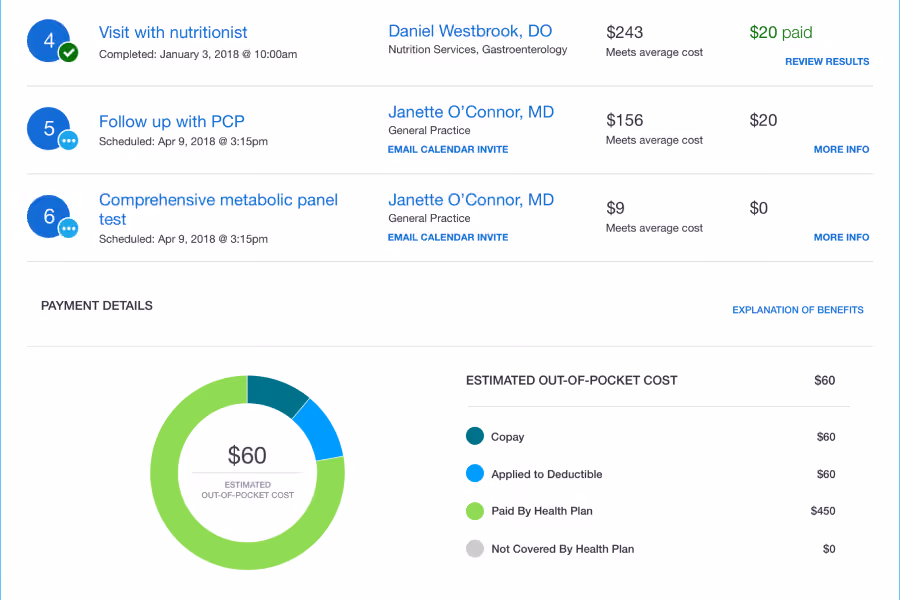
Task: Click the $9 cost for metabolic panel
Action: [x=615, y=208]
